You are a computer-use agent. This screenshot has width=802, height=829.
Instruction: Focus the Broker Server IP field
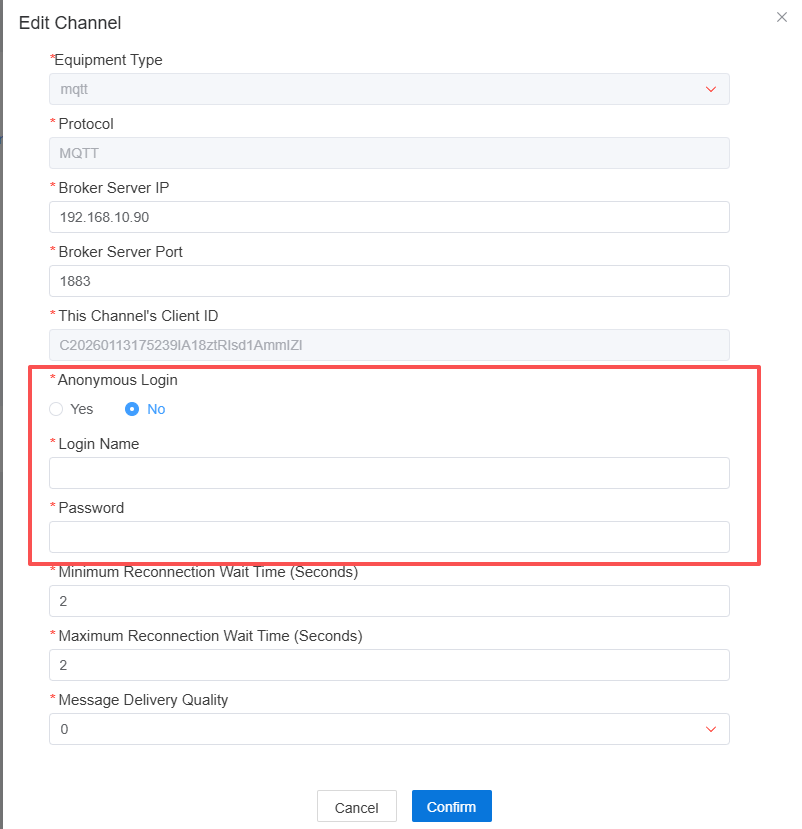[x=388, y=217]
